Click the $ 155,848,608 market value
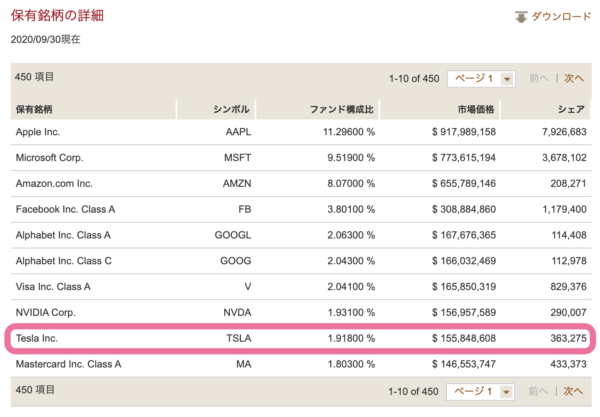 (x=464, y=338)
